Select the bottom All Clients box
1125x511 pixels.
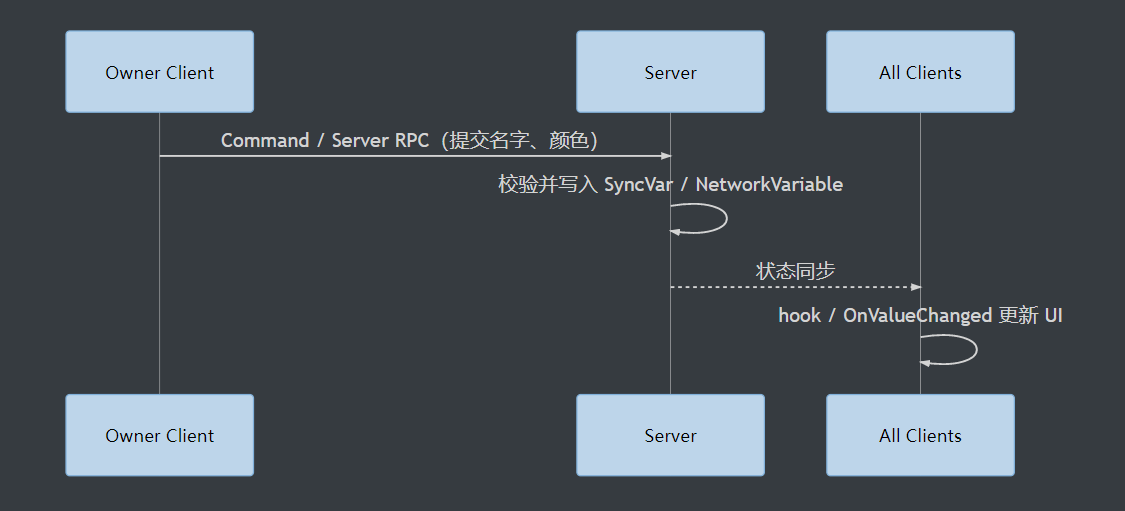coord(921,435)
